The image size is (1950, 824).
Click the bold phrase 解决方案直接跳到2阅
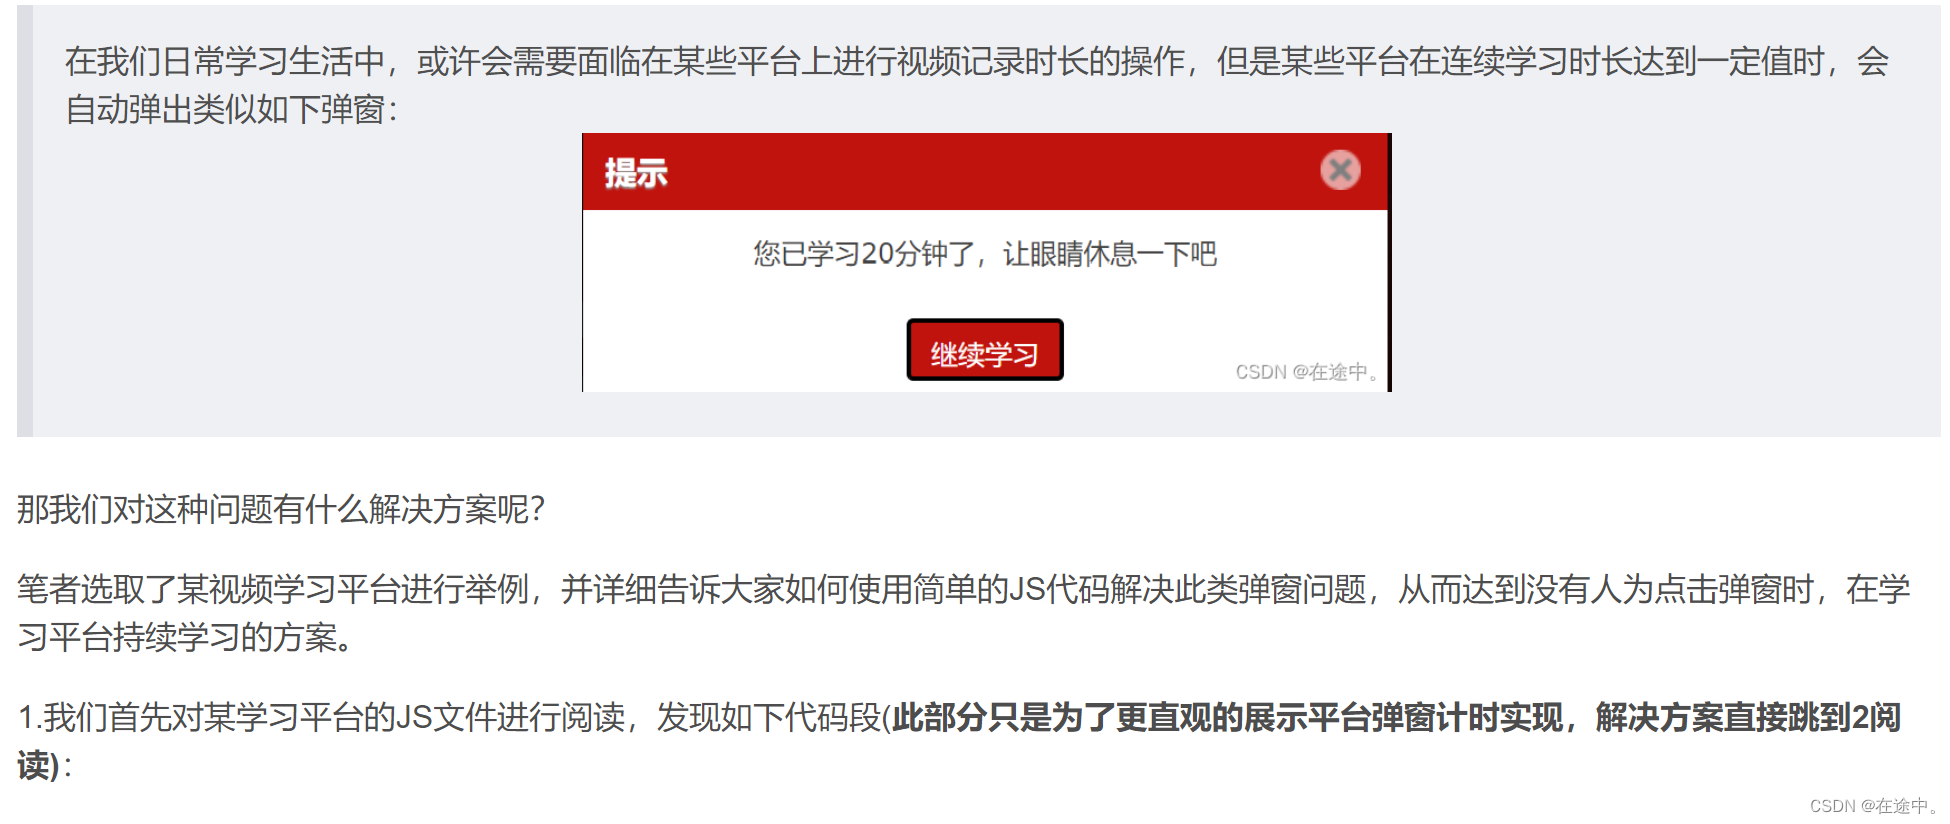click(x=1748, y=718)
